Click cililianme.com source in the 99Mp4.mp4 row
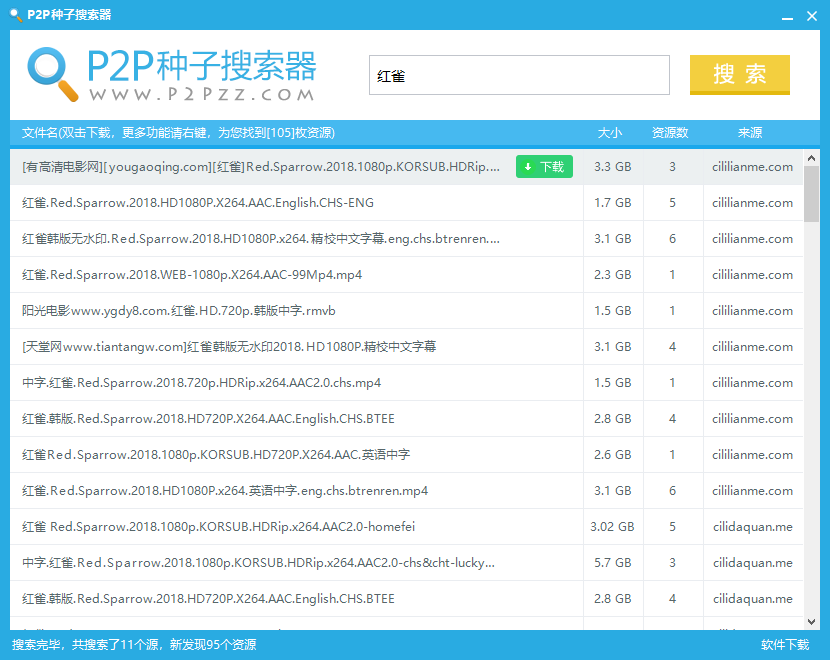830x660 pixels. coord(752,275)
